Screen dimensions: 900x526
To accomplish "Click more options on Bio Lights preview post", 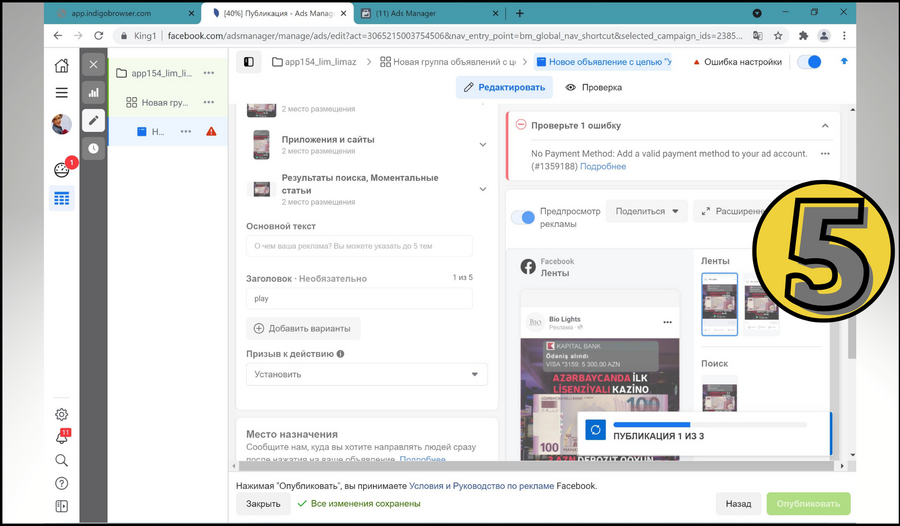I will pos(667,322).
